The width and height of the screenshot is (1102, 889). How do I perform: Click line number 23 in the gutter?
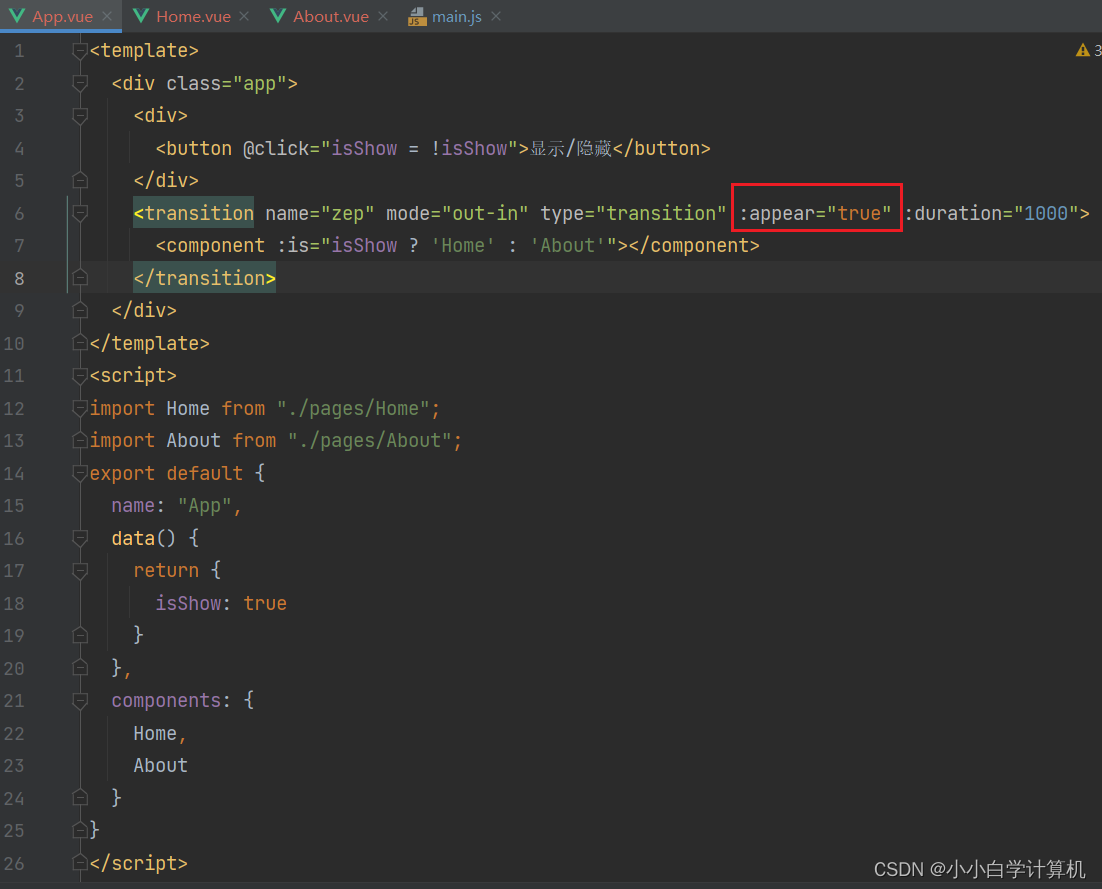tap(14, 766)
